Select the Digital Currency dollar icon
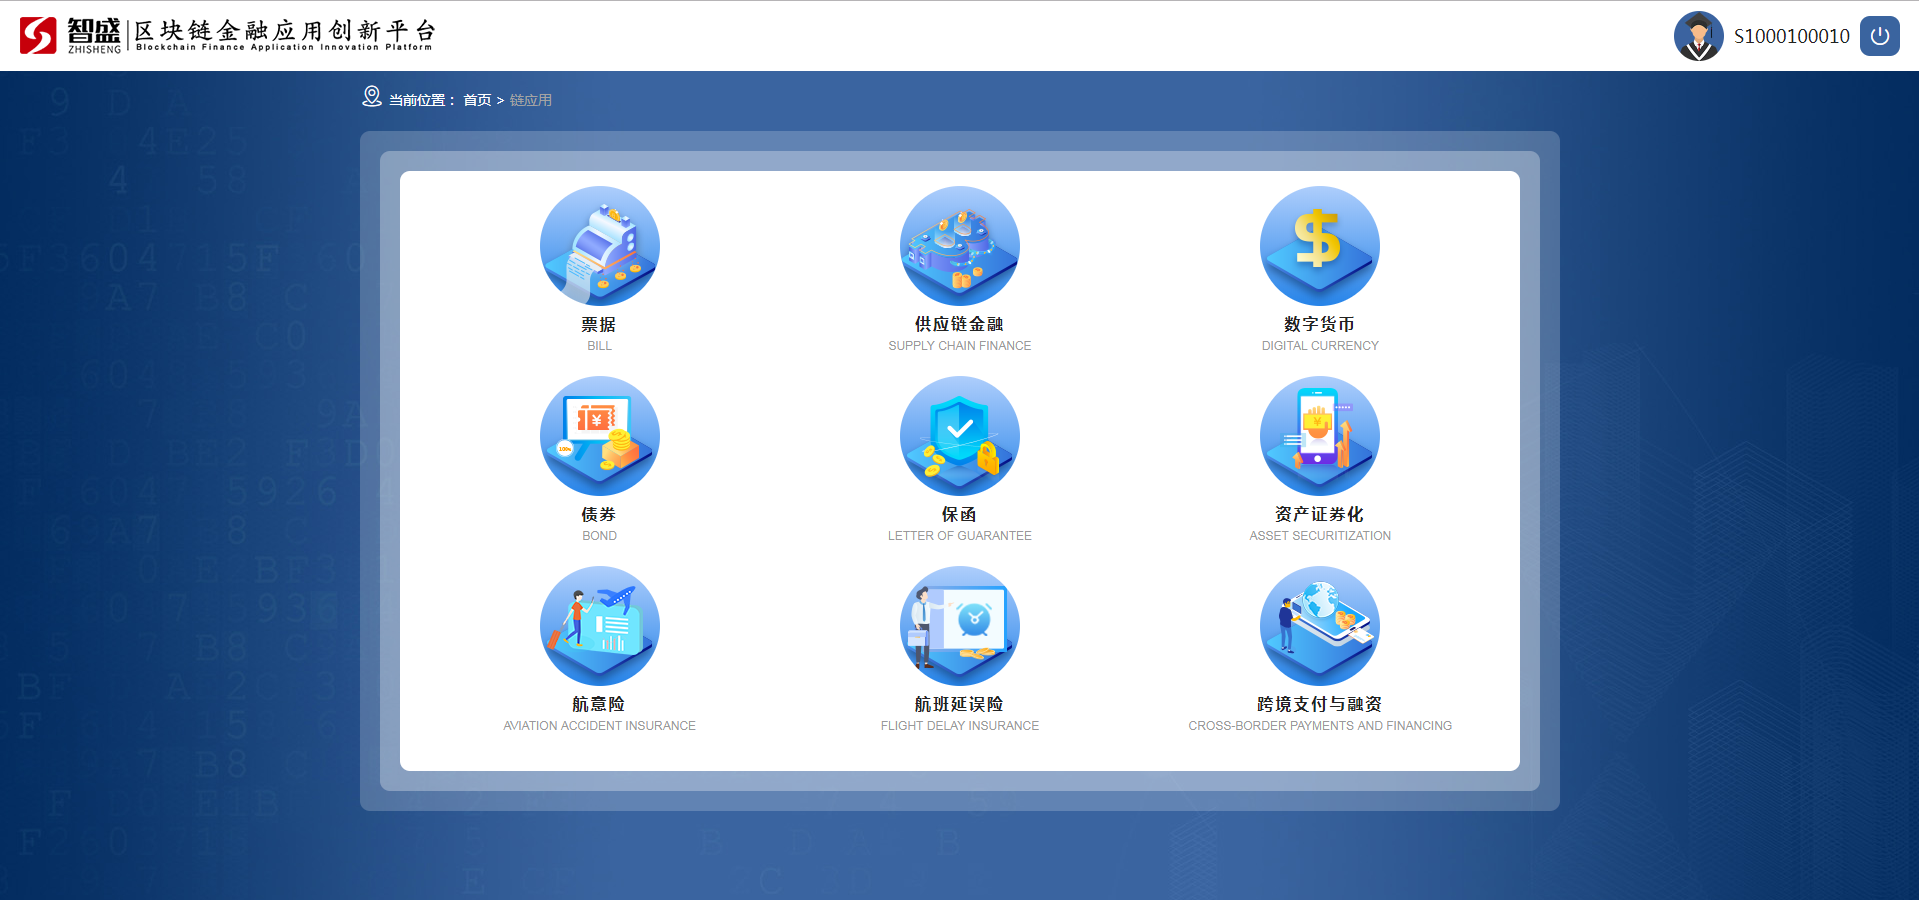1919x900 pixels. 1319,246
